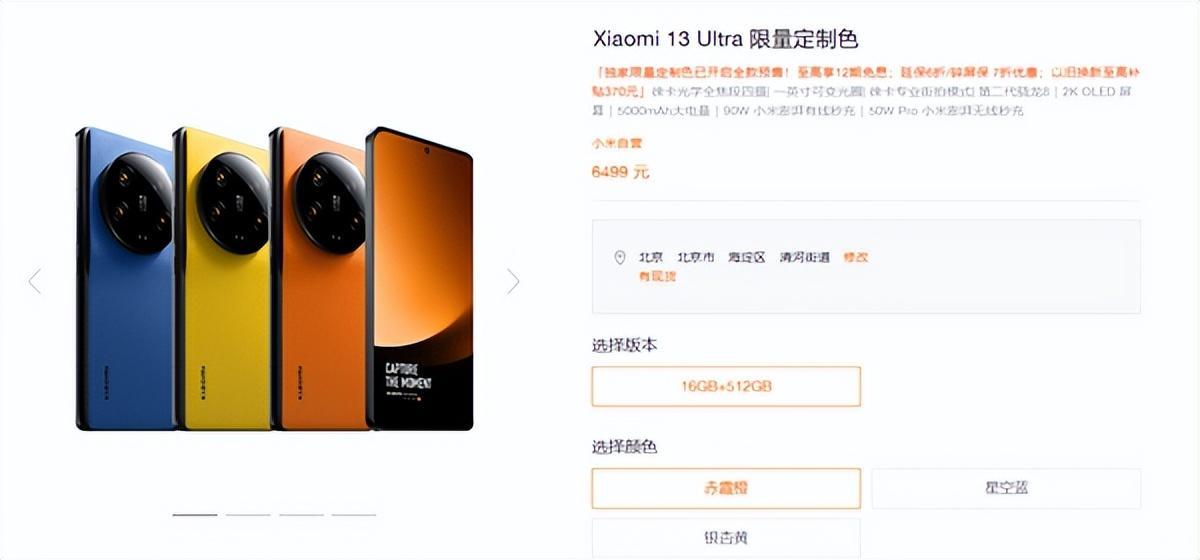Click the right carousel arrow
This screenshot has width=1200, height=560.
click(x=513, y=281)
